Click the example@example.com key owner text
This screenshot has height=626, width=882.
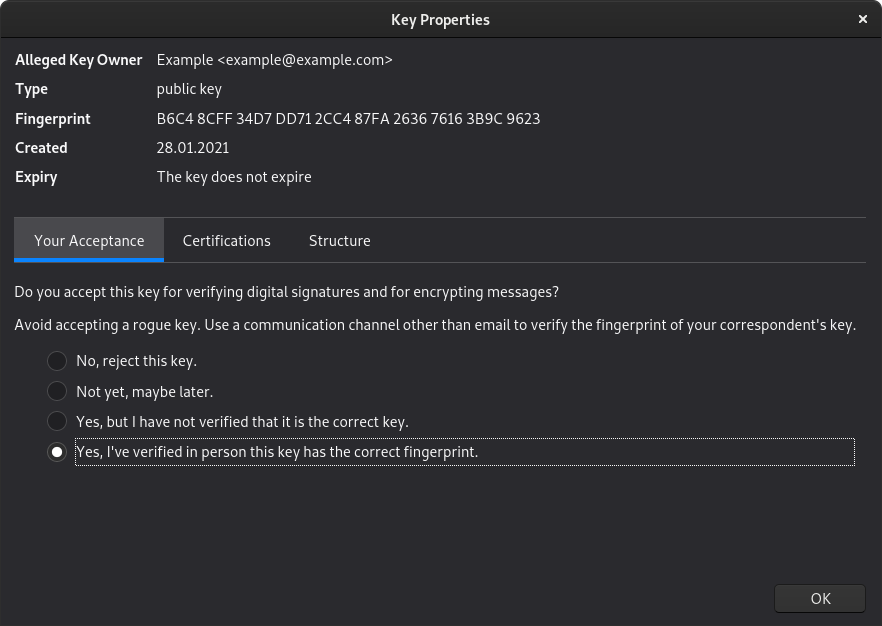274,60
